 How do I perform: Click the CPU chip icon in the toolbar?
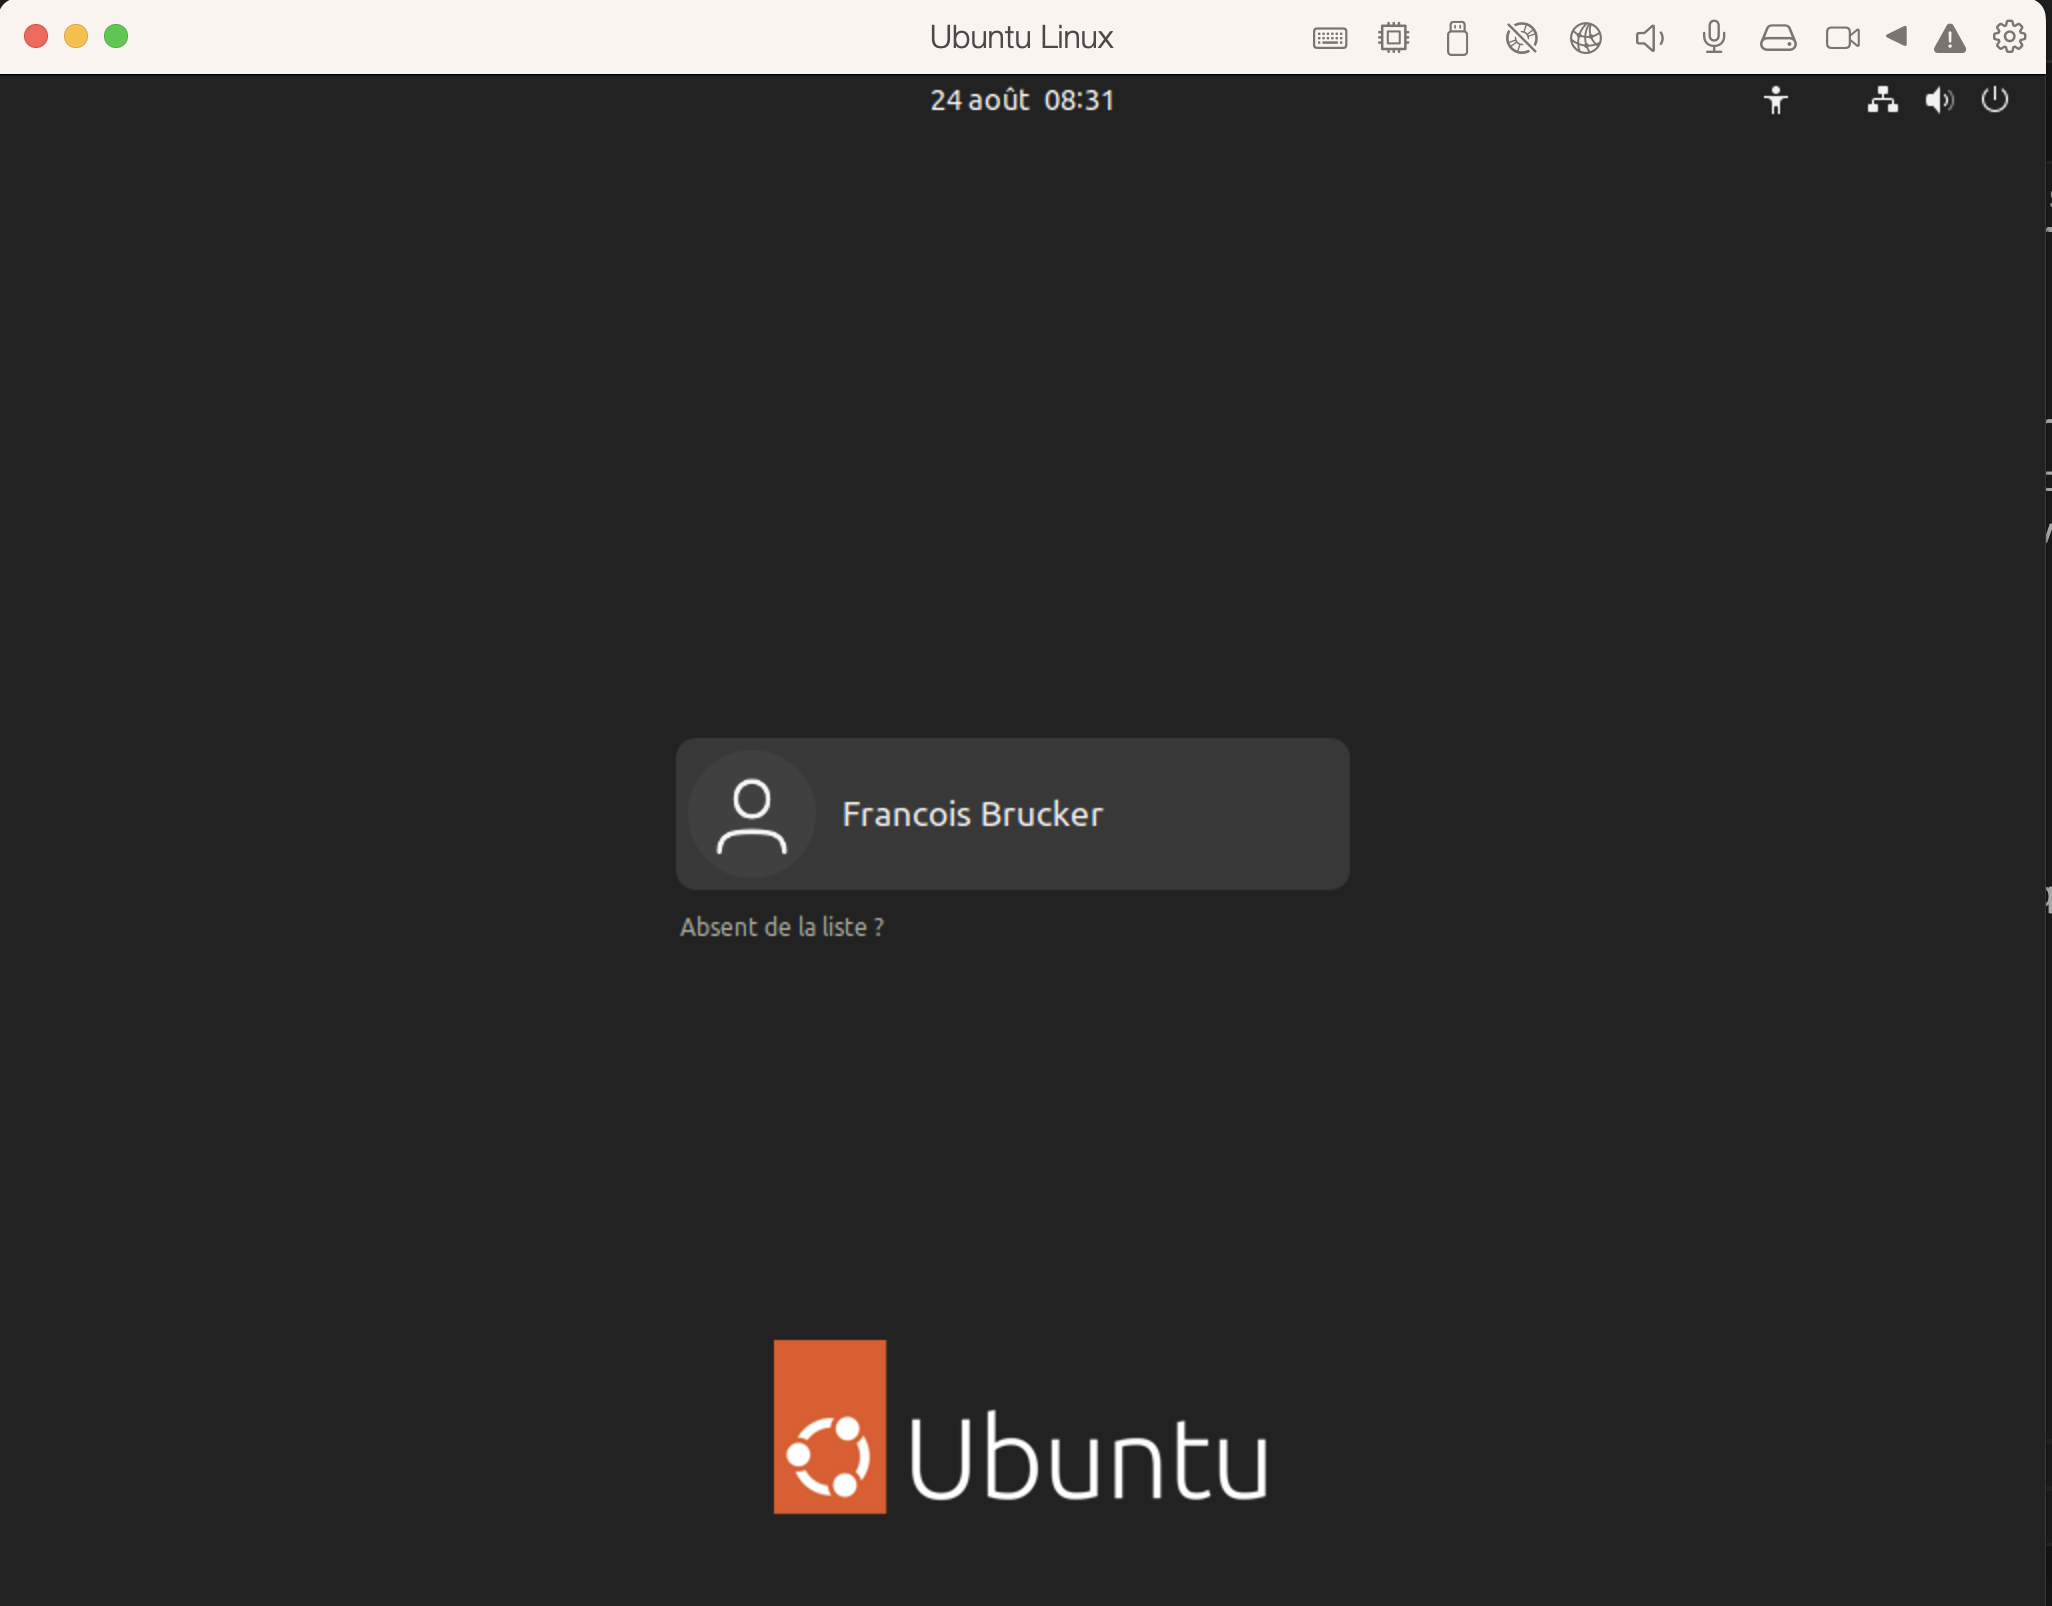coord(1393,38)
